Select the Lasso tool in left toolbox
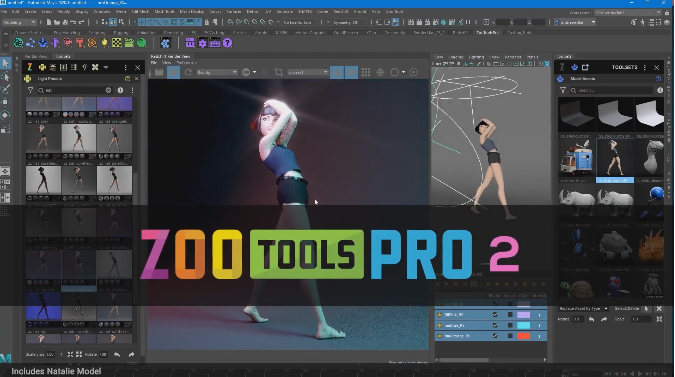Image resolution: width=675 pixels, height=377 pixels. pos(6,77)
